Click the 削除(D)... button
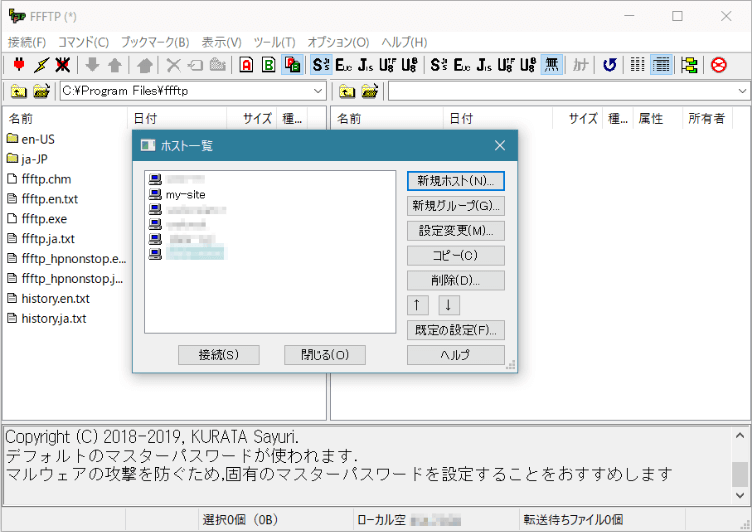Image resolution: width=752 pixels, height=532 pixels. coord(456,280)
